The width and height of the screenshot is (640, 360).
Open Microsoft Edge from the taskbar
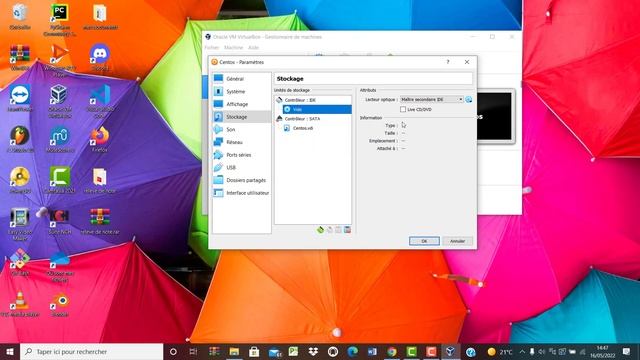pyautogui.click(x=353, y=352)
